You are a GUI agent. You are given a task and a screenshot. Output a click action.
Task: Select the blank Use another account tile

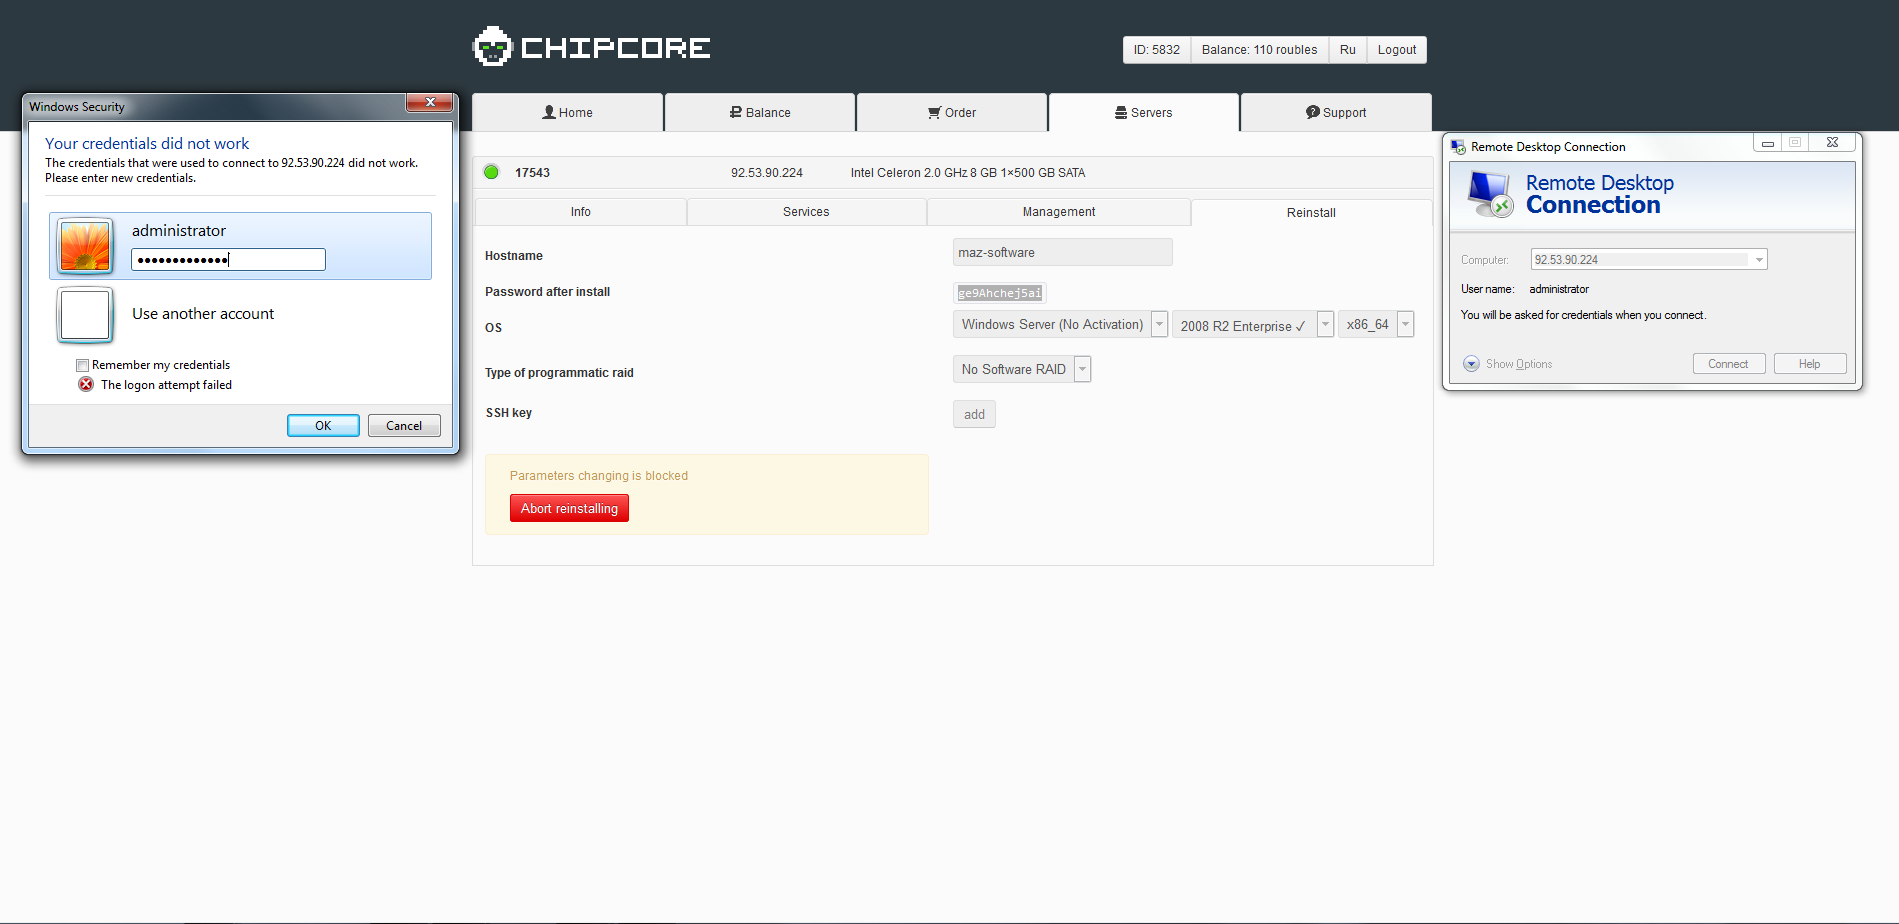click(x=85, y=315)
